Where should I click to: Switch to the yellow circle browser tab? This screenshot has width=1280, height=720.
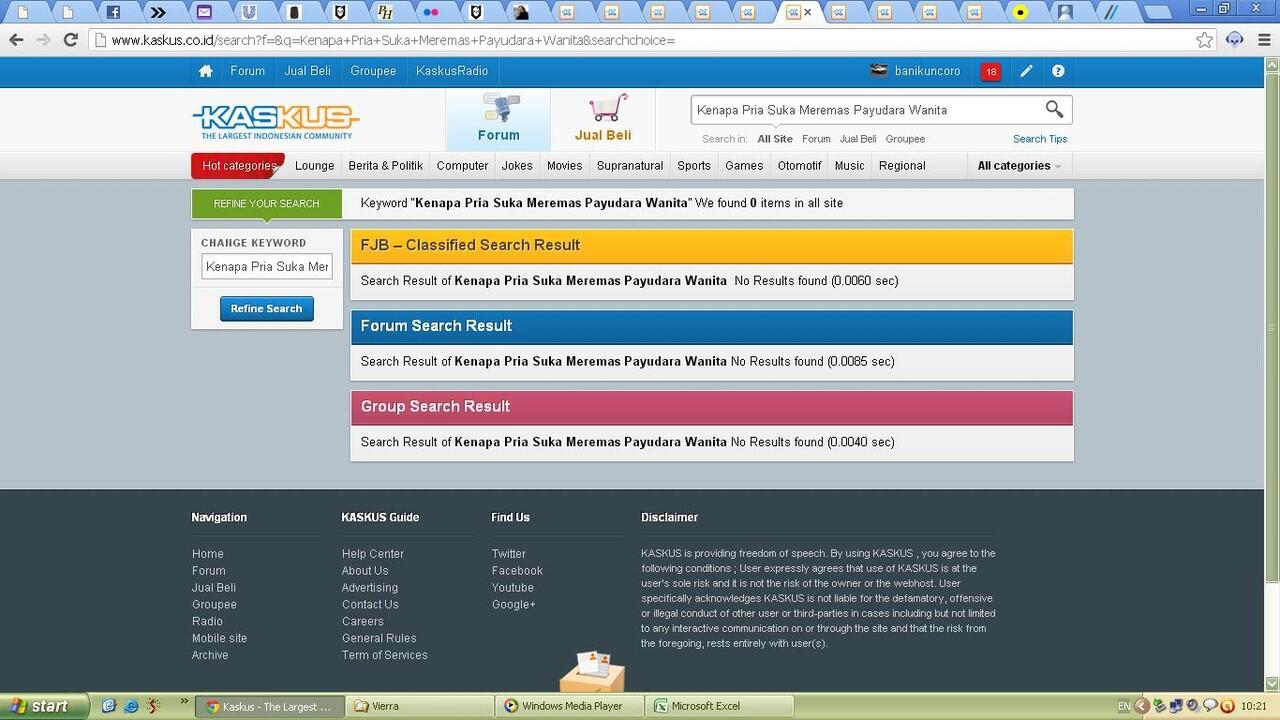(x=1020, y=13)
